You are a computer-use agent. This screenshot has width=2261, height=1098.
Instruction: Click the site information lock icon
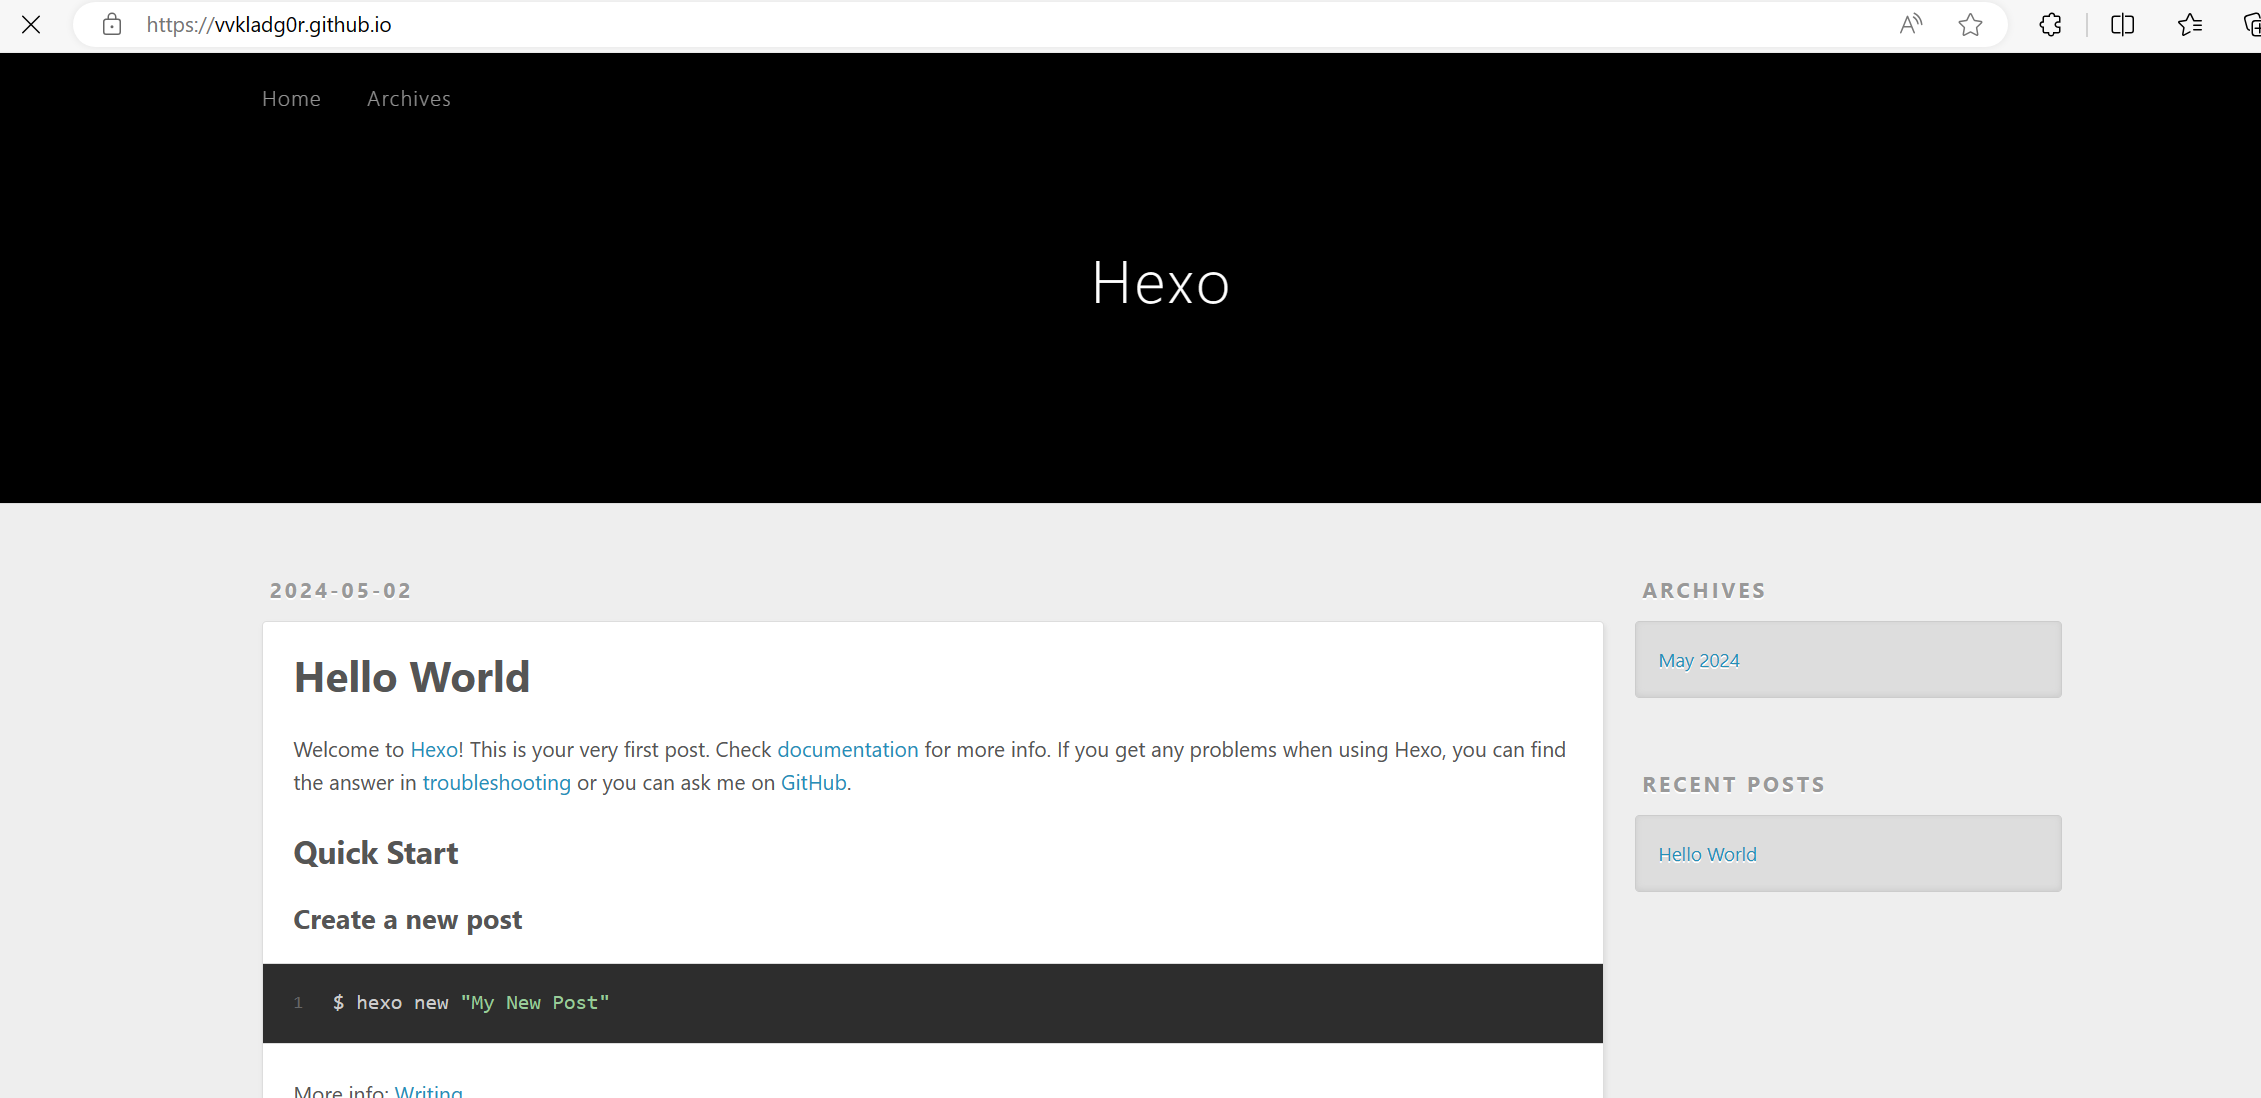[x=112, y=25]
